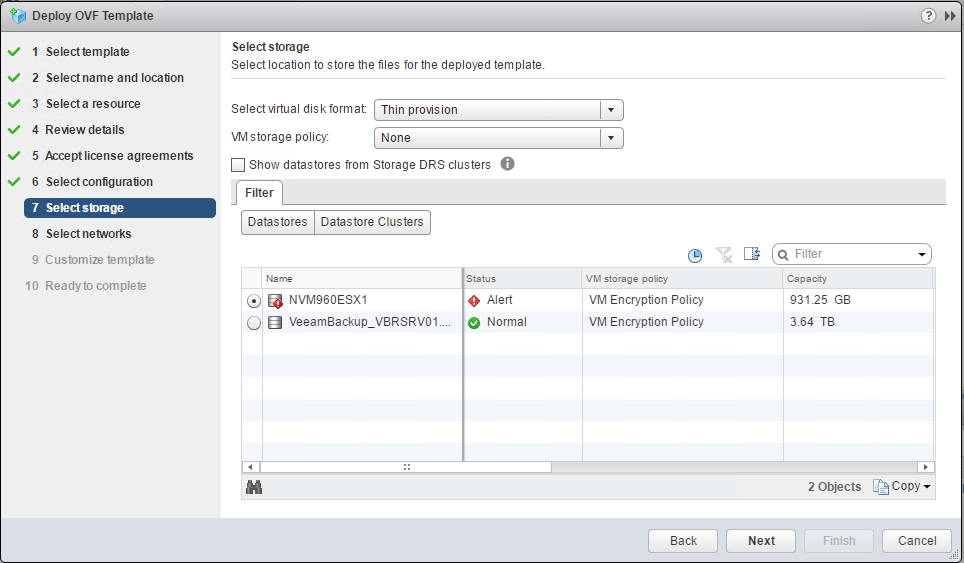The width and height of the screenshot is (964, 563).
Task: Sort by the VM storage policy column header
Action: coord(682,278)
